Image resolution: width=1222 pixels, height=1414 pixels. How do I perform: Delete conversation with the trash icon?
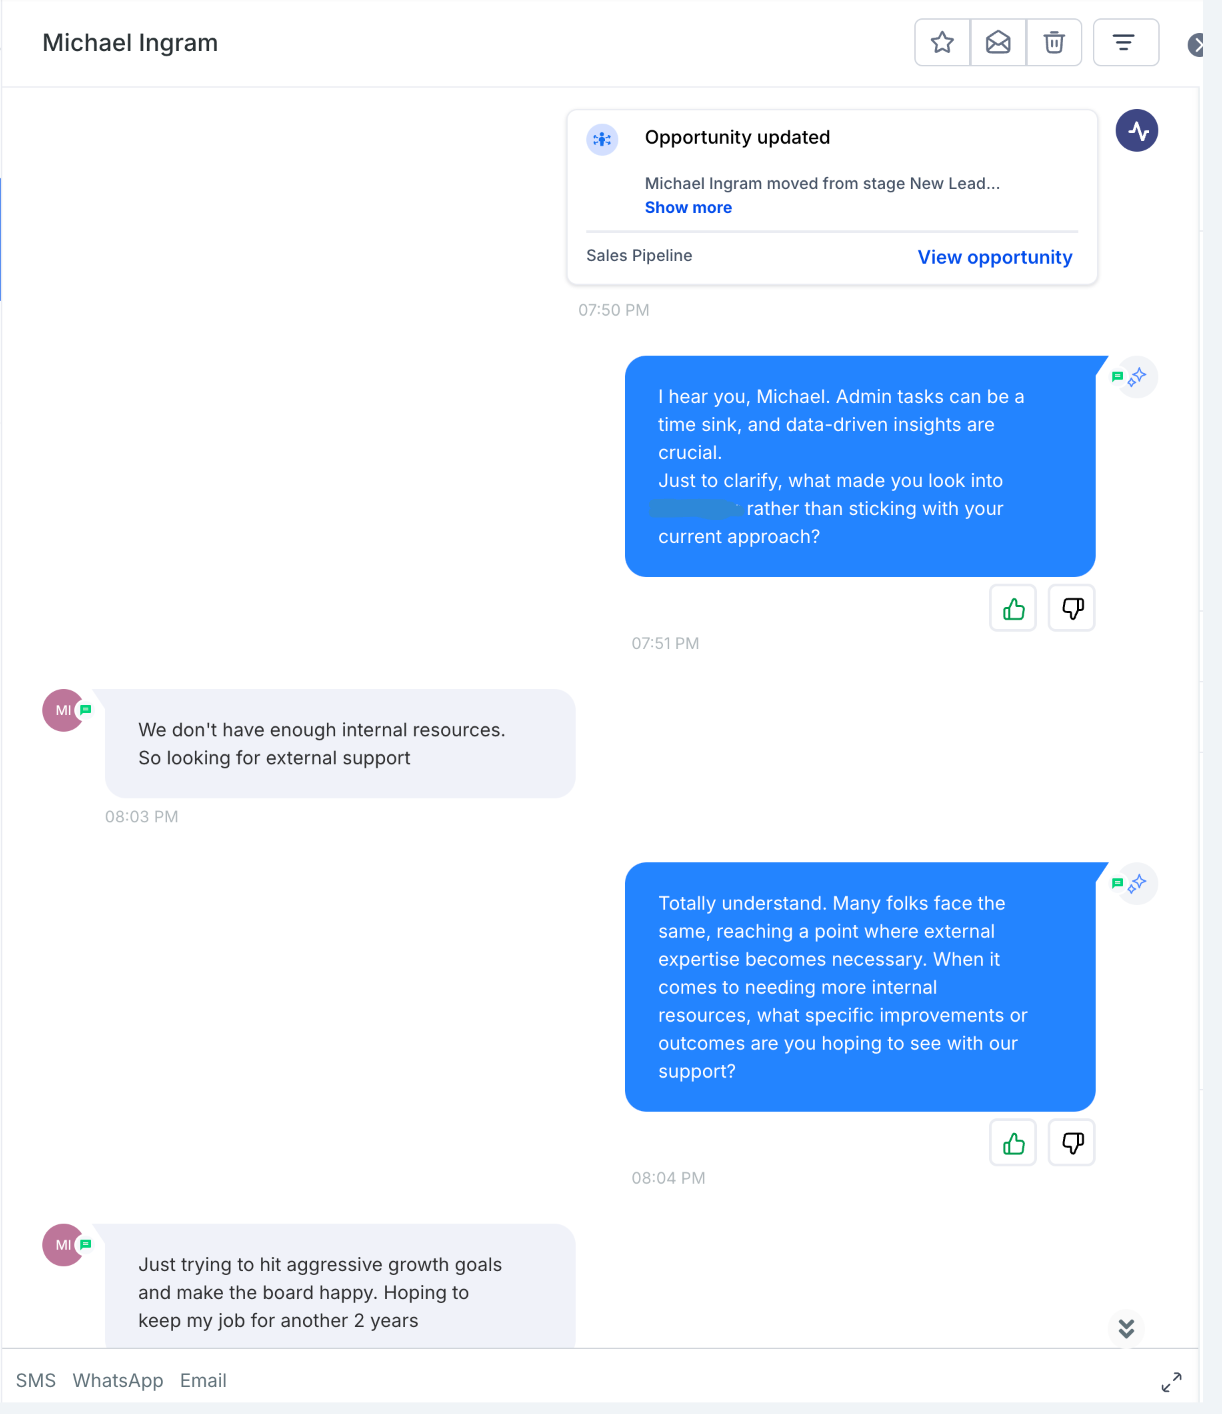click(x=1054, y=42)
